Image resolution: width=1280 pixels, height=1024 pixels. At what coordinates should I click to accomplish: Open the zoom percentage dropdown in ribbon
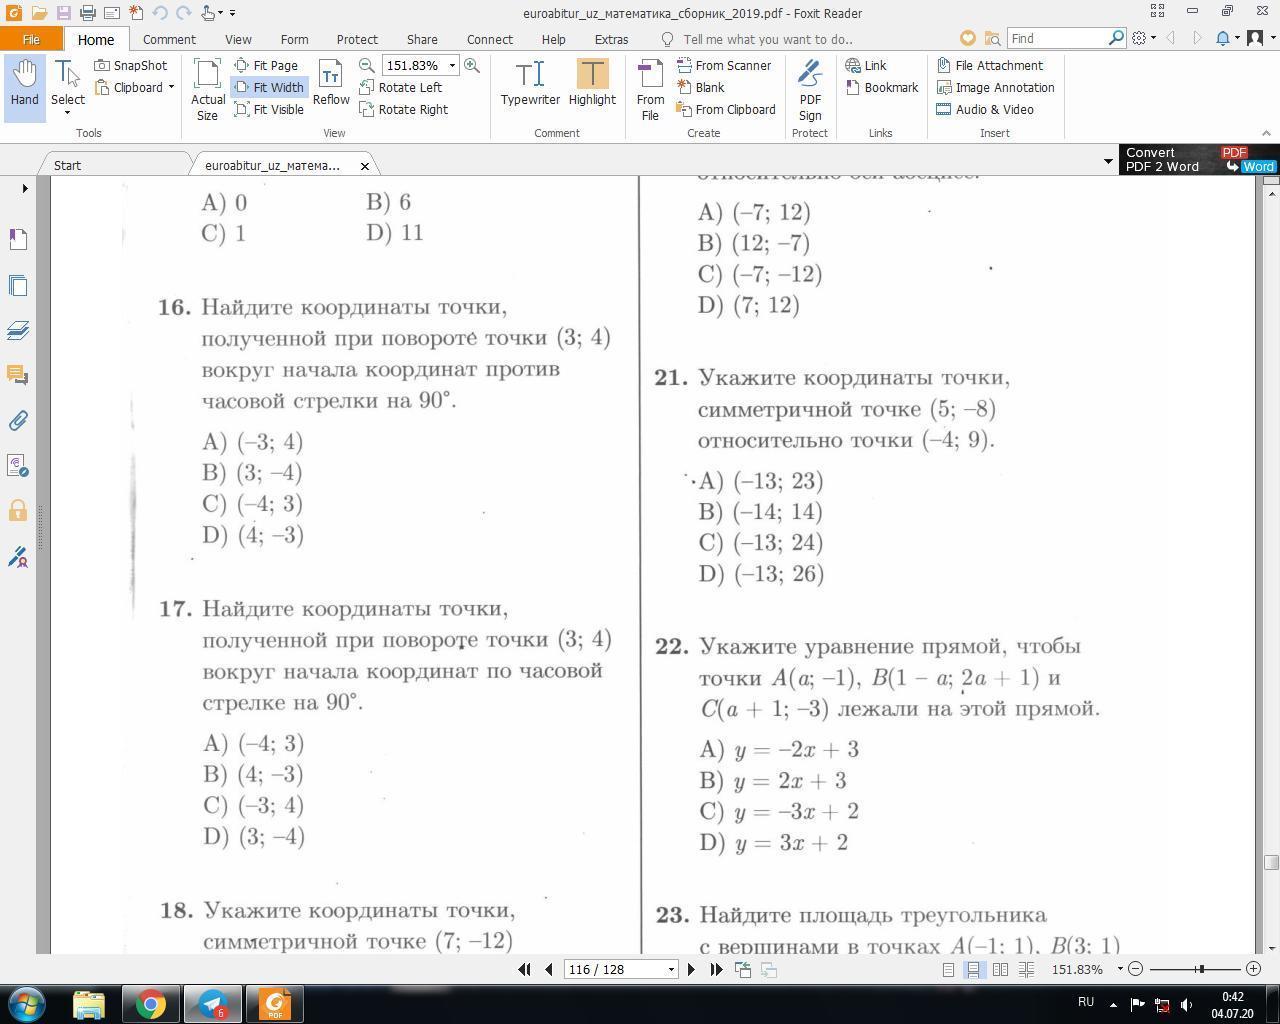pos(452,65)
